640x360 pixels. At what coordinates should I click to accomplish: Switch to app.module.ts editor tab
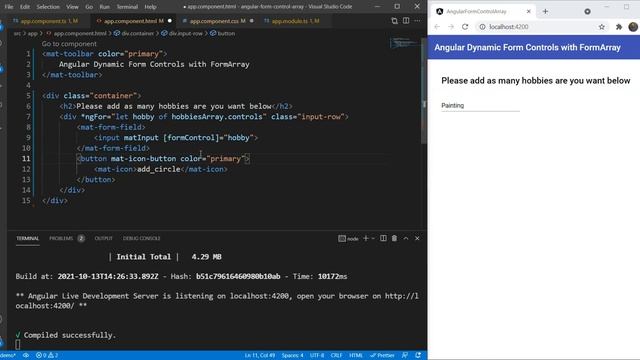295,21
